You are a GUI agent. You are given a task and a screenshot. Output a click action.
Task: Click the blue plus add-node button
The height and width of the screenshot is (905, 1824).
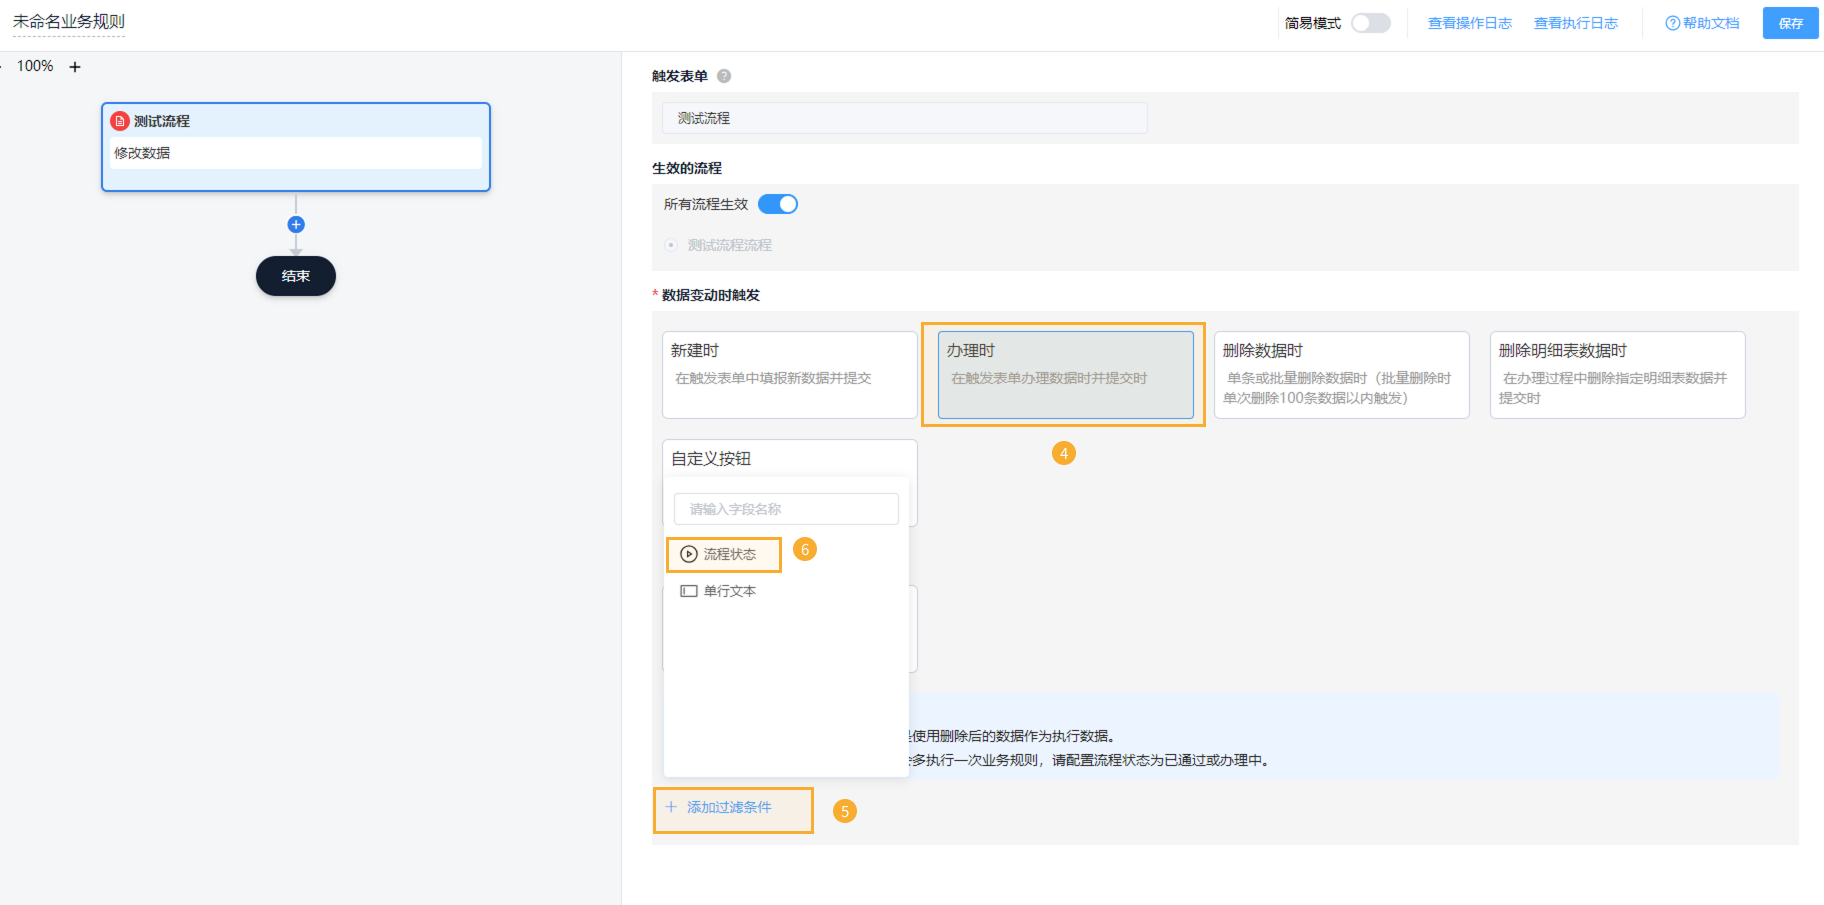[296, 225]
